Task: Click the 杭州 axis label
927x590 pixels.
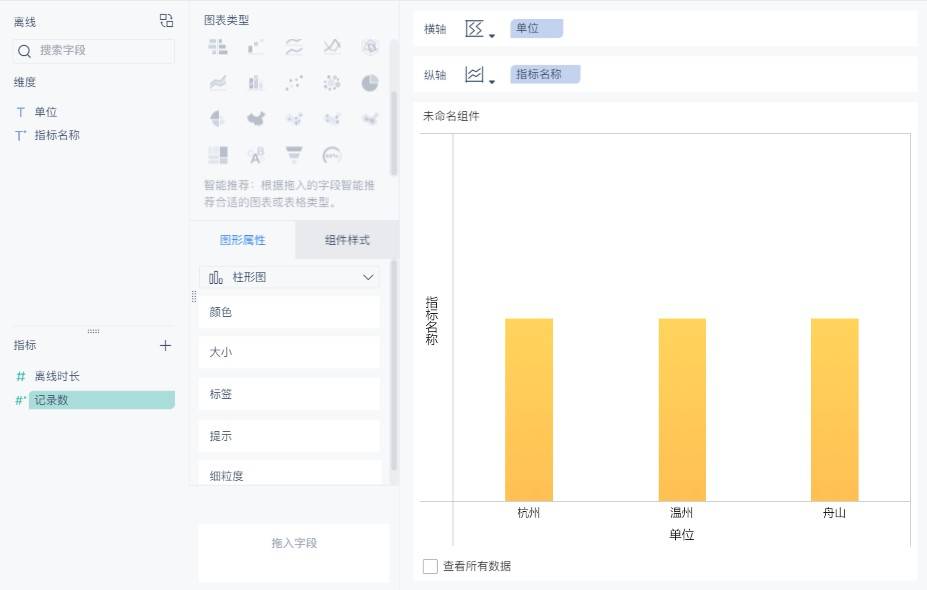Action: pos(529,513)
